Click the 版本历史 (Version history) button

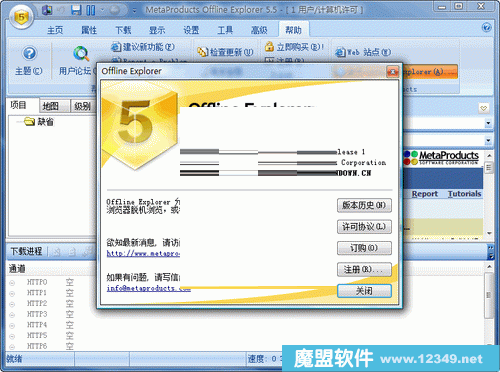364,205
